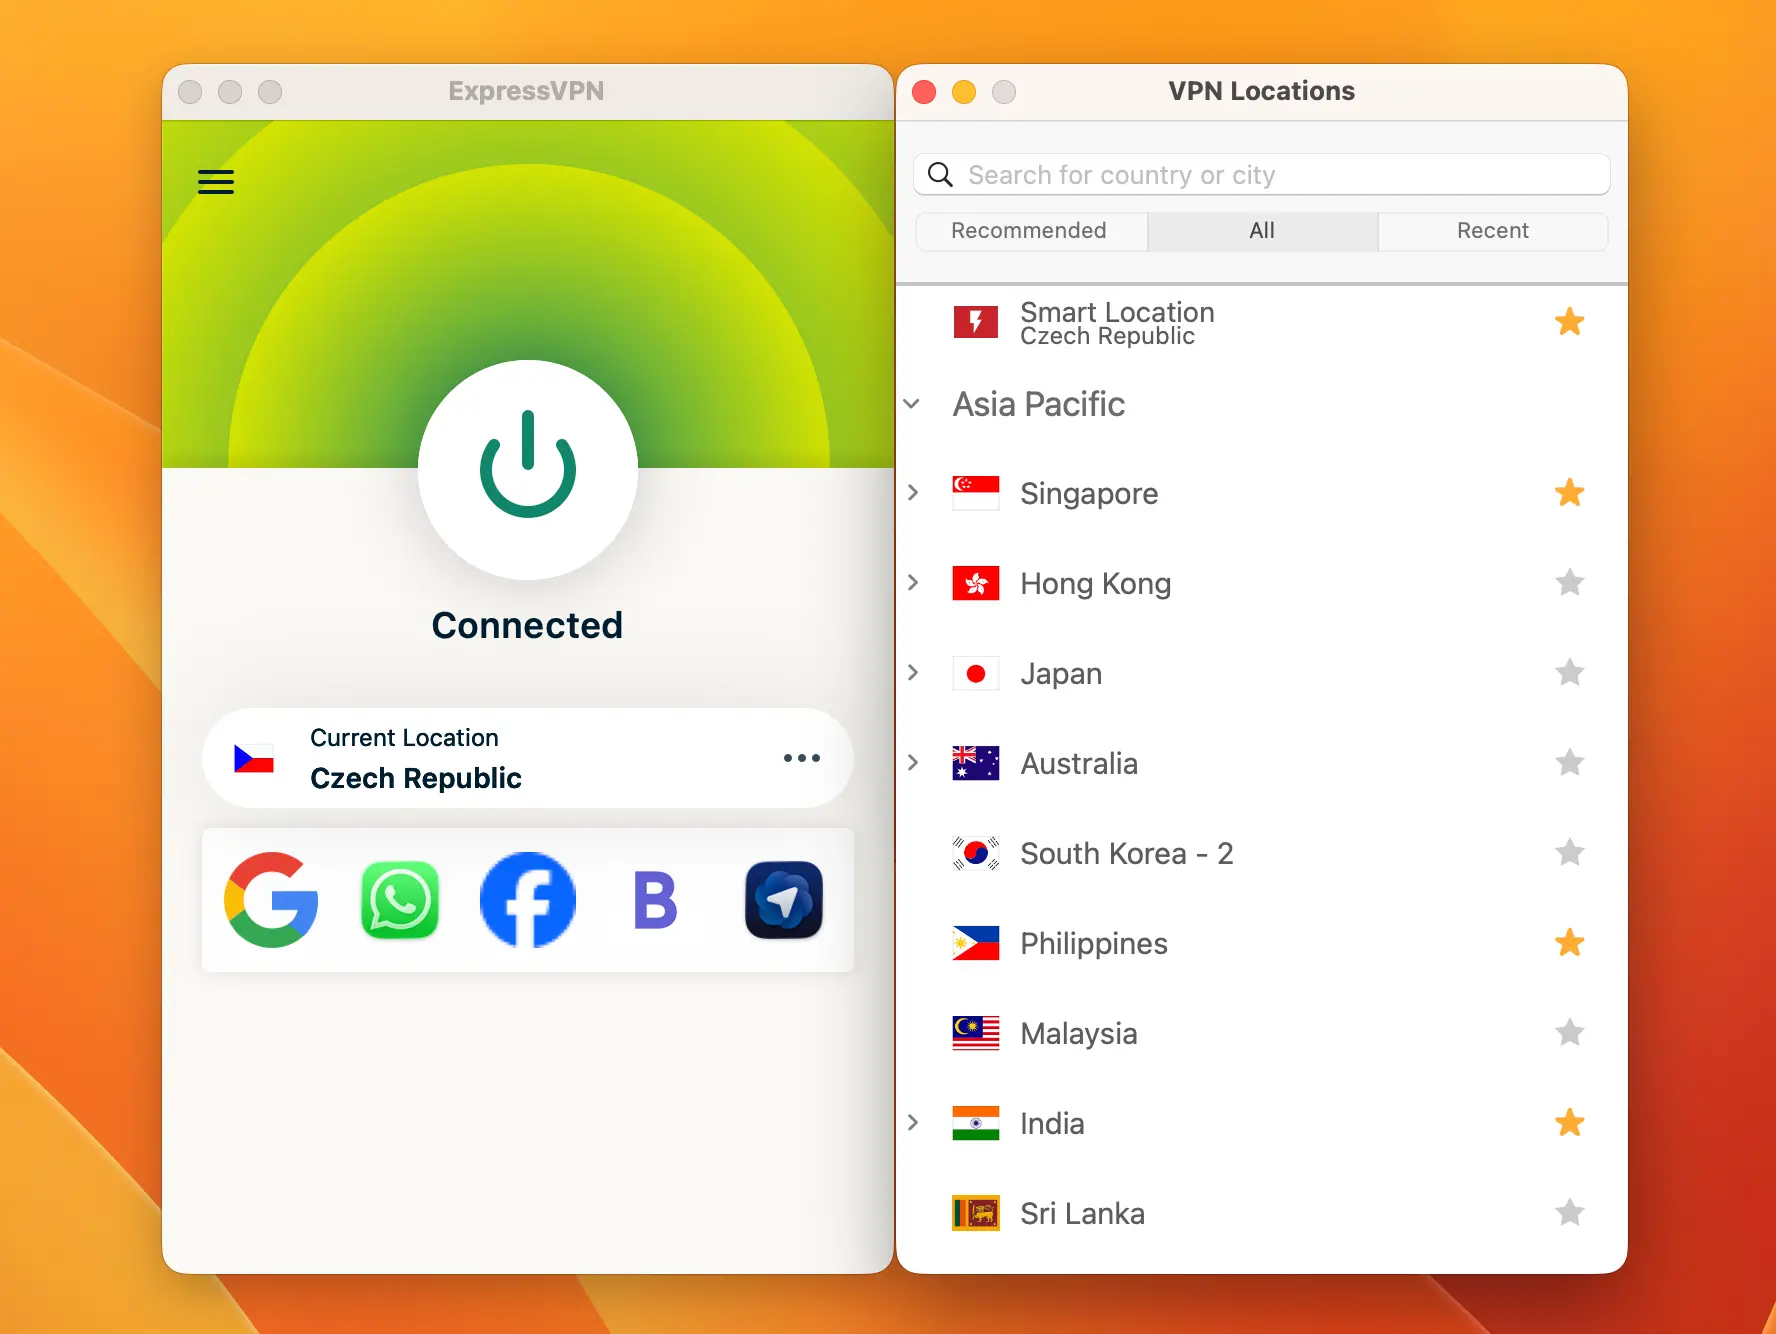Image resolution: width=1776 pixels, height=1334 pixels.
Task: Open Google from the shortcut bar
Action: [x=271, y=900]
